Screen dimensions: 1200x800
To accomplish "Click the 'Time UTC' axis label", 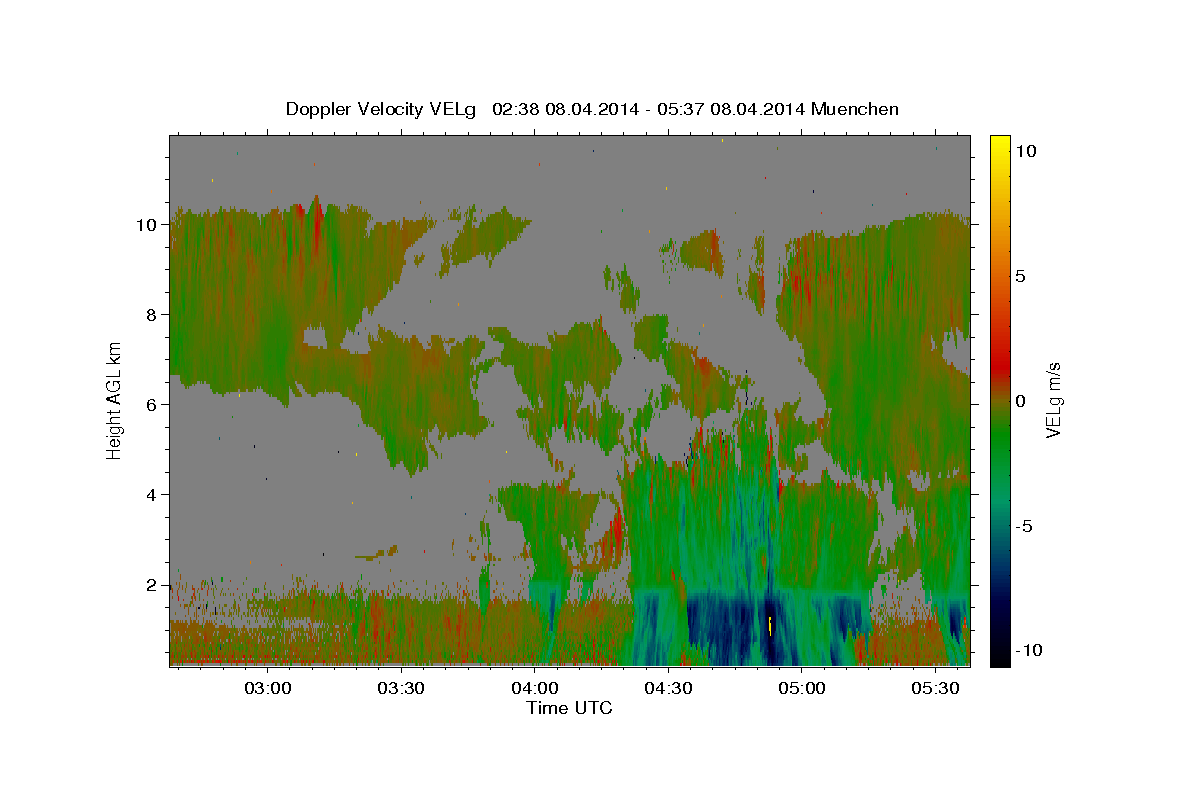I will [569, 708].
